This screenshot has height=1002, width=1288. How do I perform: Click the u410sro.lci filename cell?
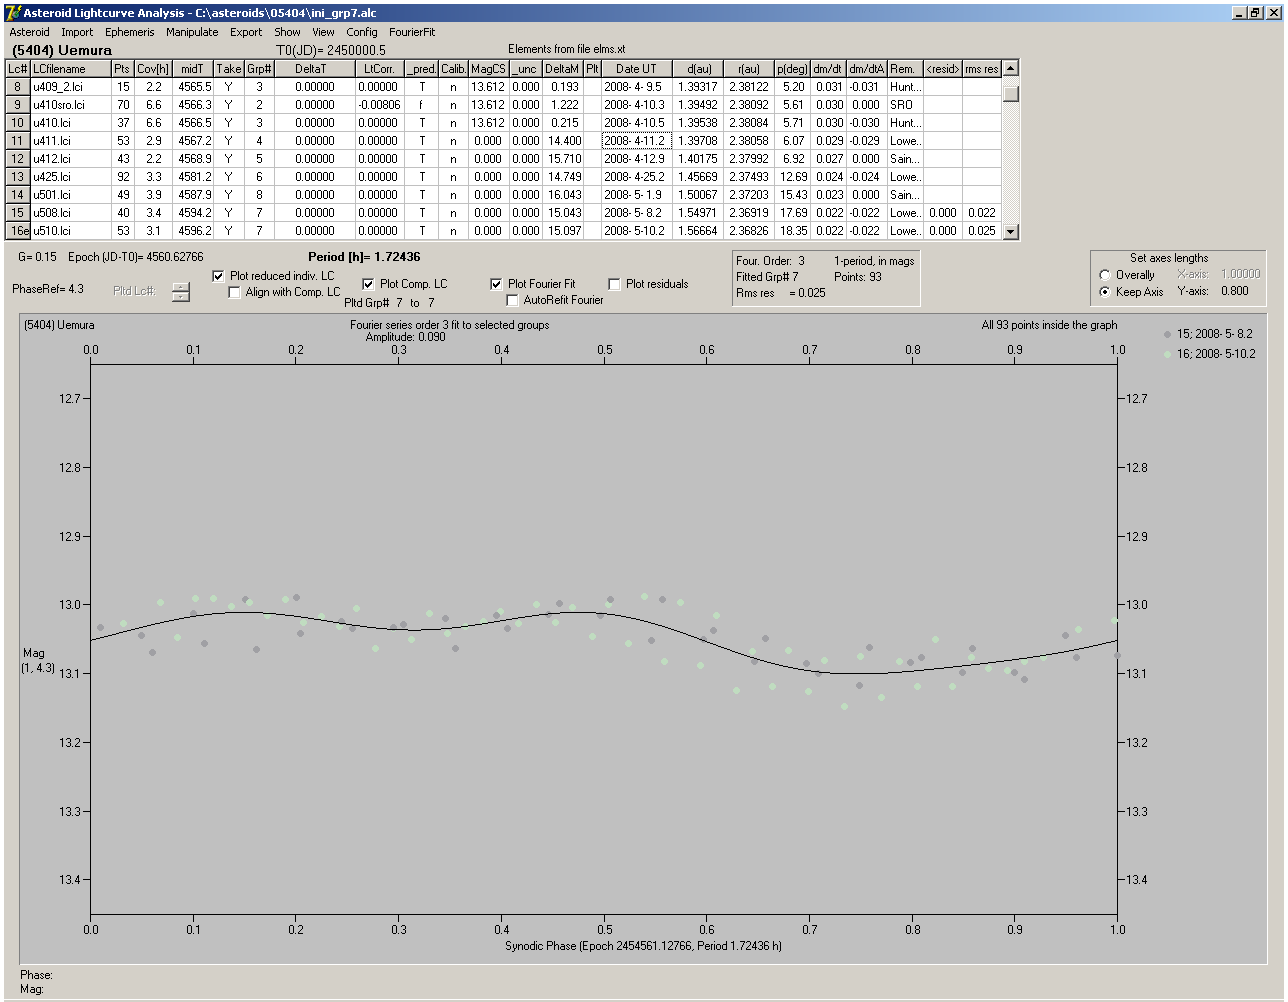[x=70, y=105]
